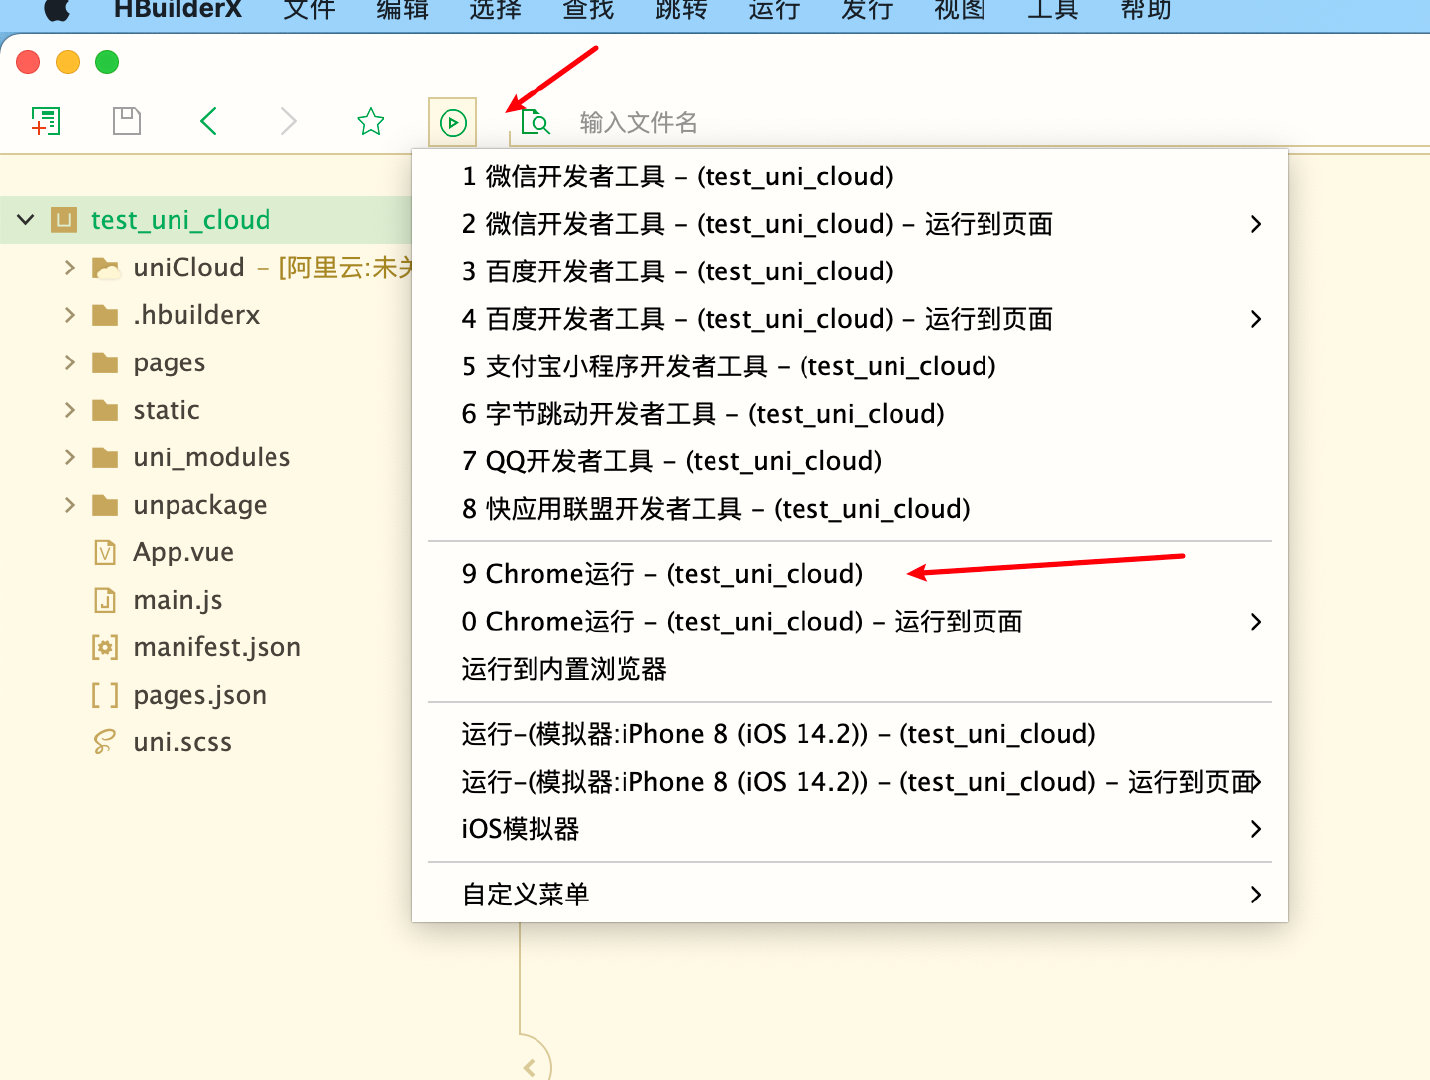Open the 跳转 menu
The image size is (1430, 1080).
point(682,10)
